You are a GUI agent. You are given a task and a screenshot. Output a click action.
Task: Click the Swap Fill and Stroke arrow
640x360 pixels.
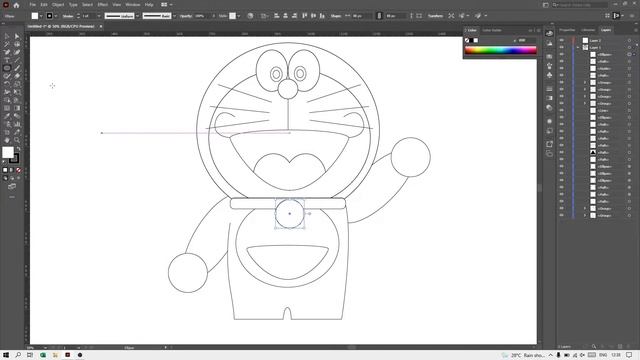click(x=18, y=149)
